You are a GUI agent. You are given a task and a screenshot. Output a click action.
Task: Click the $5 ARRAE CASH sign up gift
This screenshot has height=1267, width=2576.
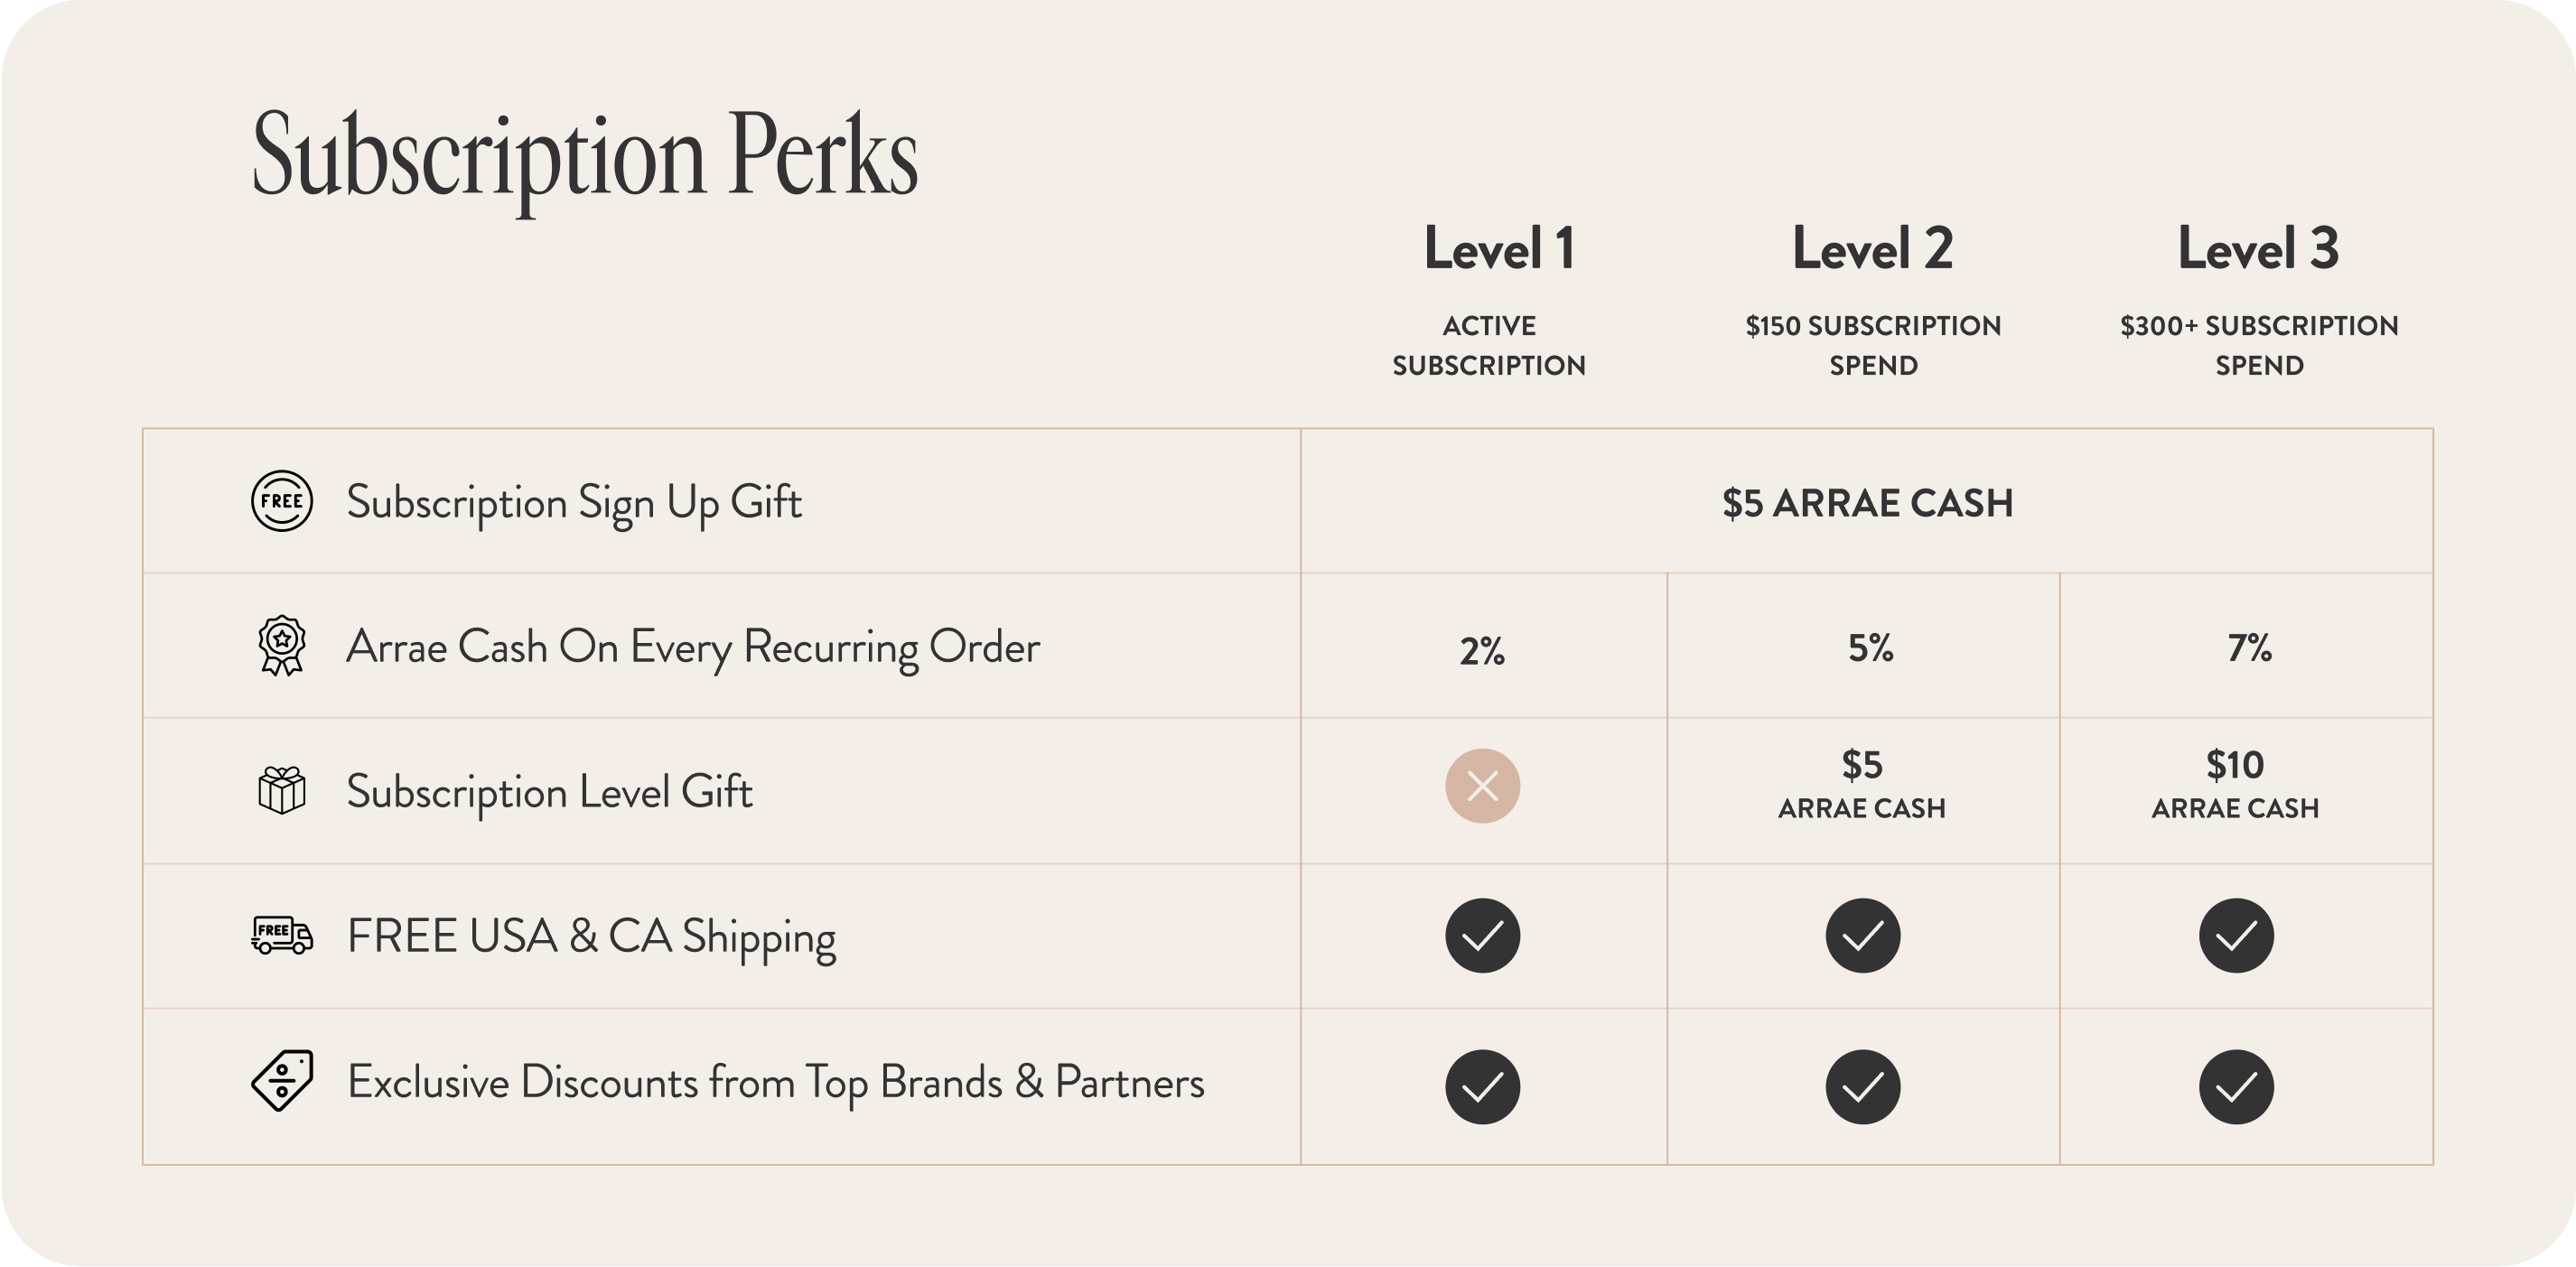tap(1867, 503)
